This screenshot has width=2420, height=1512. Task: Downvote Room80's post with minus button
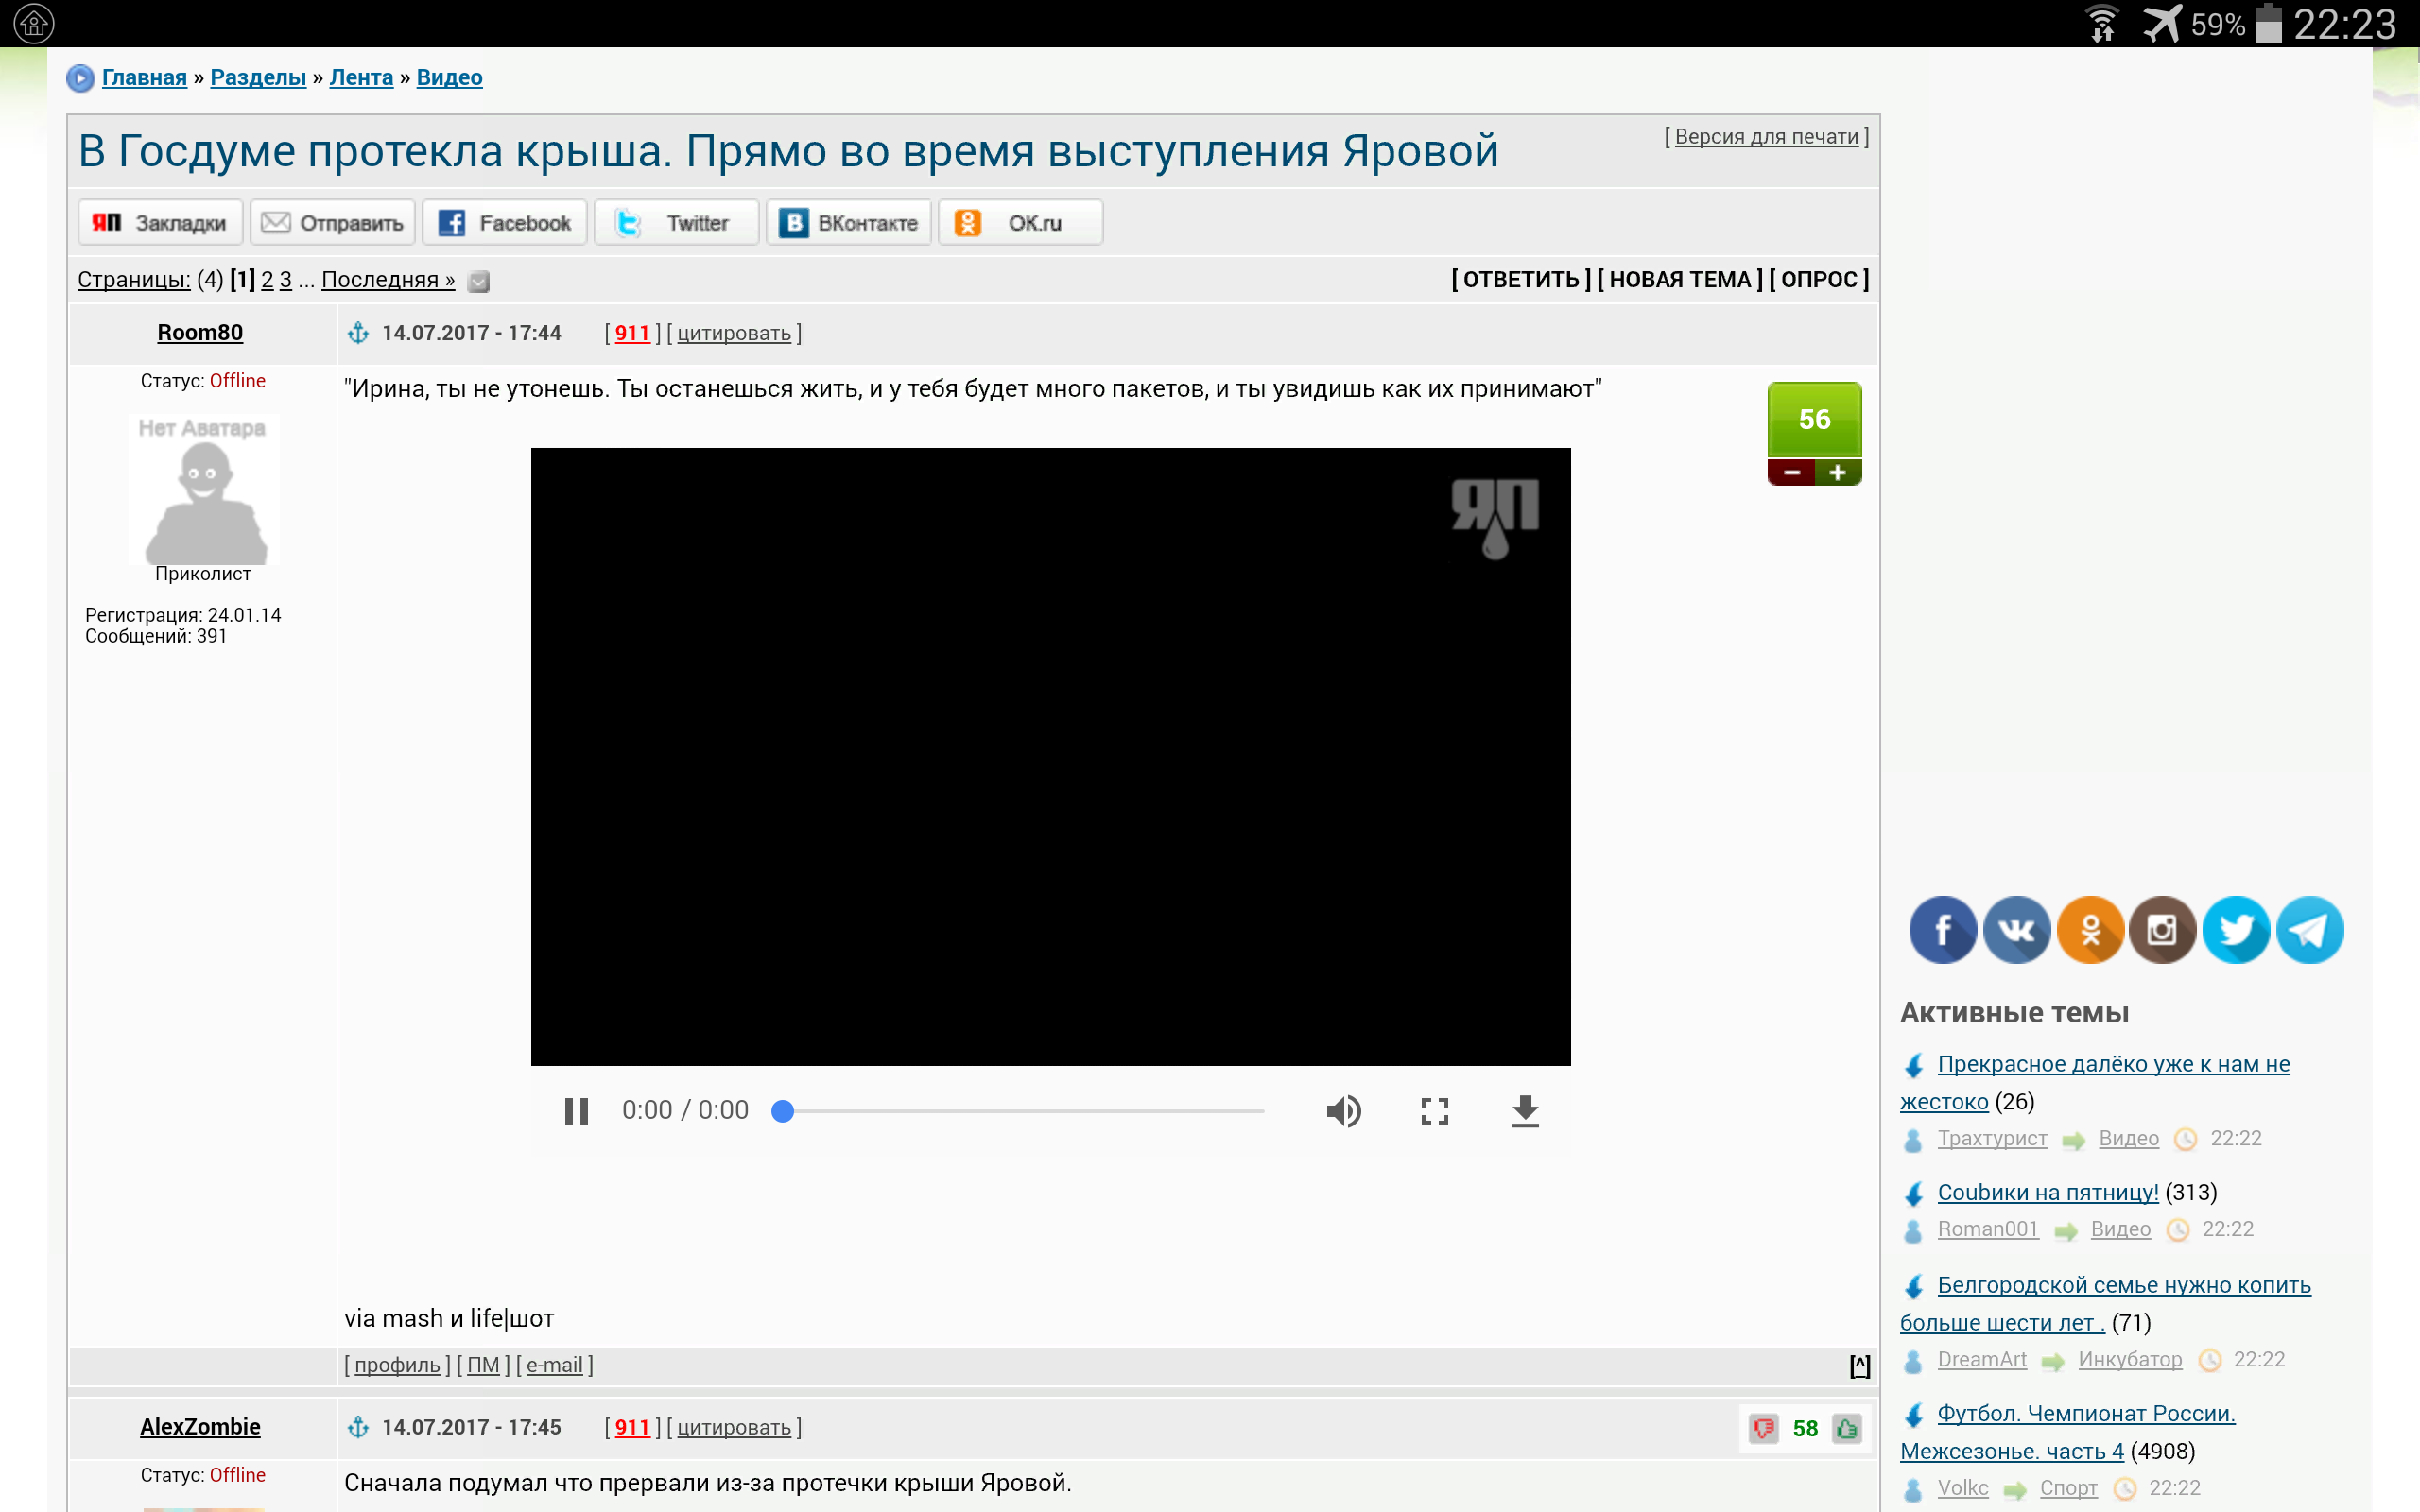click(x=1791, y=473)
